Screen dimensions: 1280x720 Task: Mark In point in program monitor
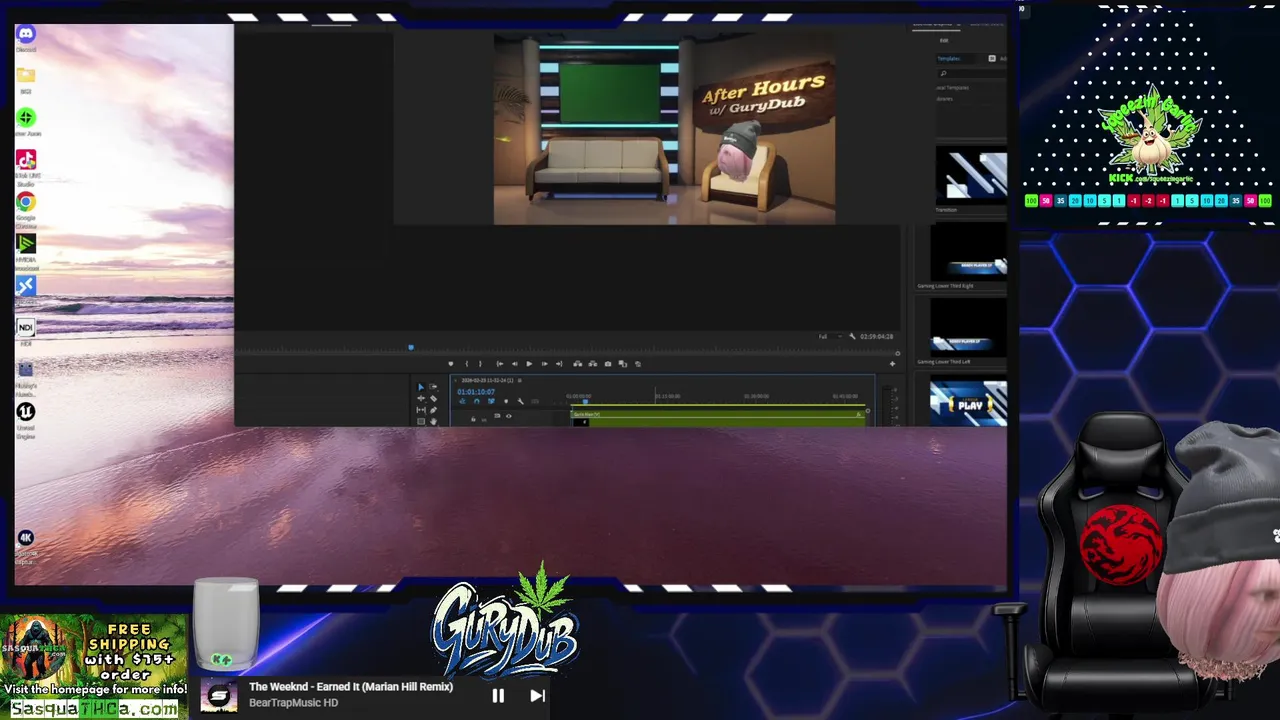(467, 364)
